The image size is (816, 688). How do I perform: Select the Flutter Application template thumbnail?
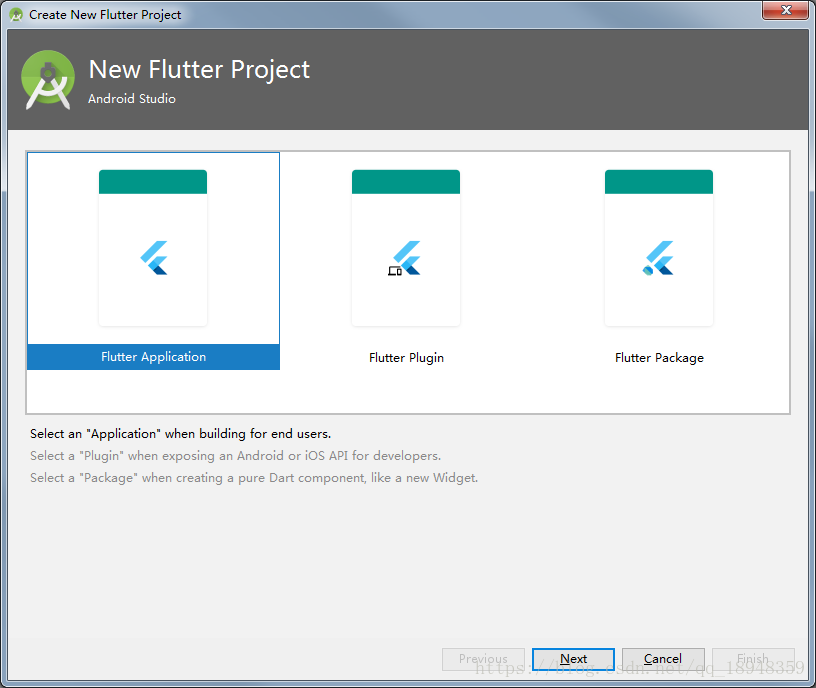click(x=153, y=248)
